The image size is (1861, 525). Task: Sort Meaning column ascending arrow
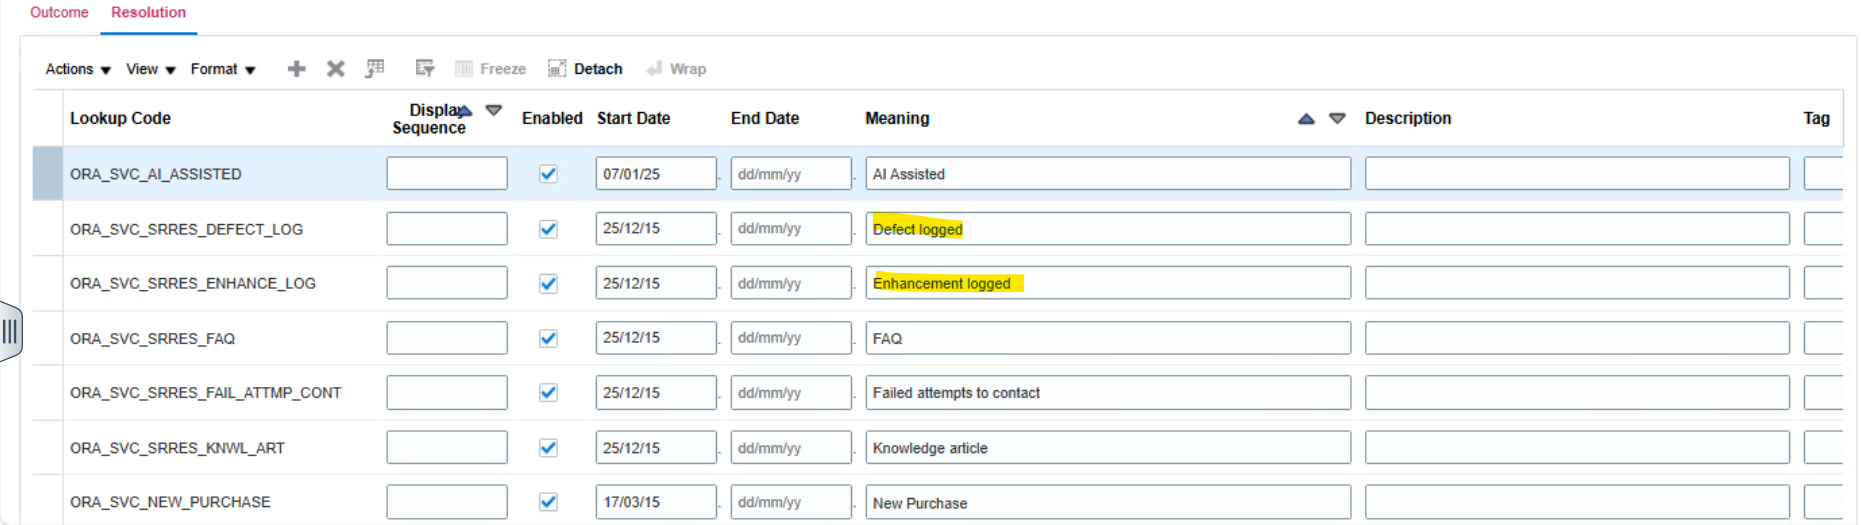click(x=1306, y=119)
